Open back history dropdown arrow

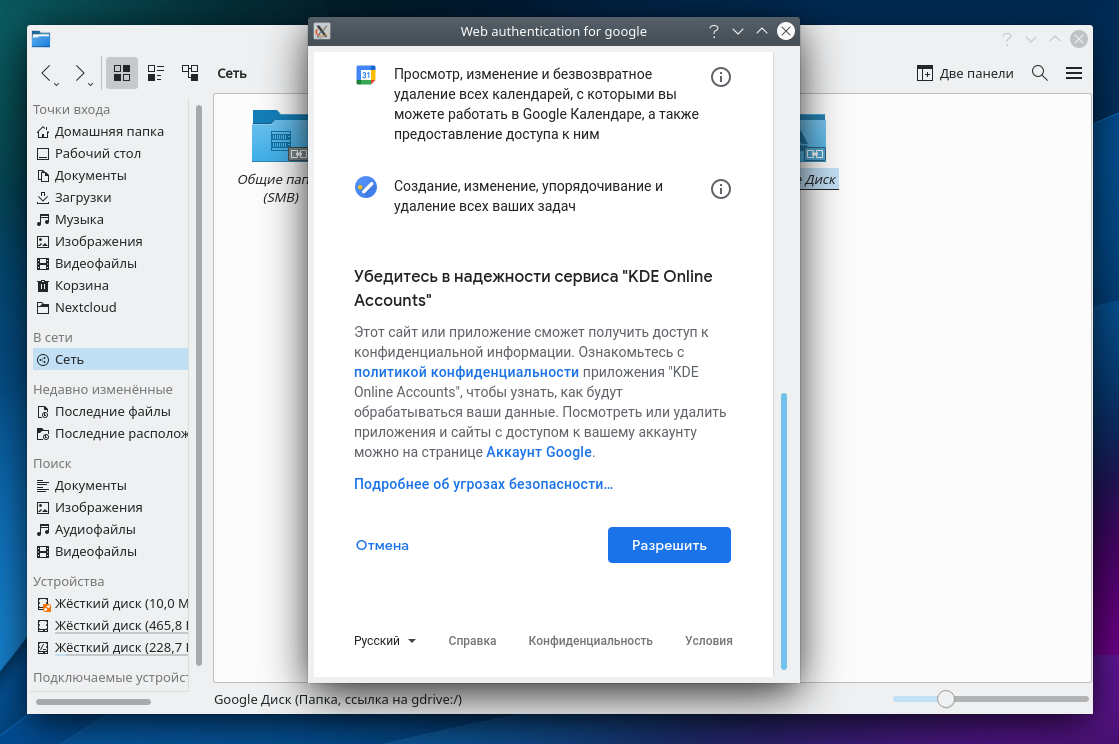pyautogui.click(x=57, y=85)
